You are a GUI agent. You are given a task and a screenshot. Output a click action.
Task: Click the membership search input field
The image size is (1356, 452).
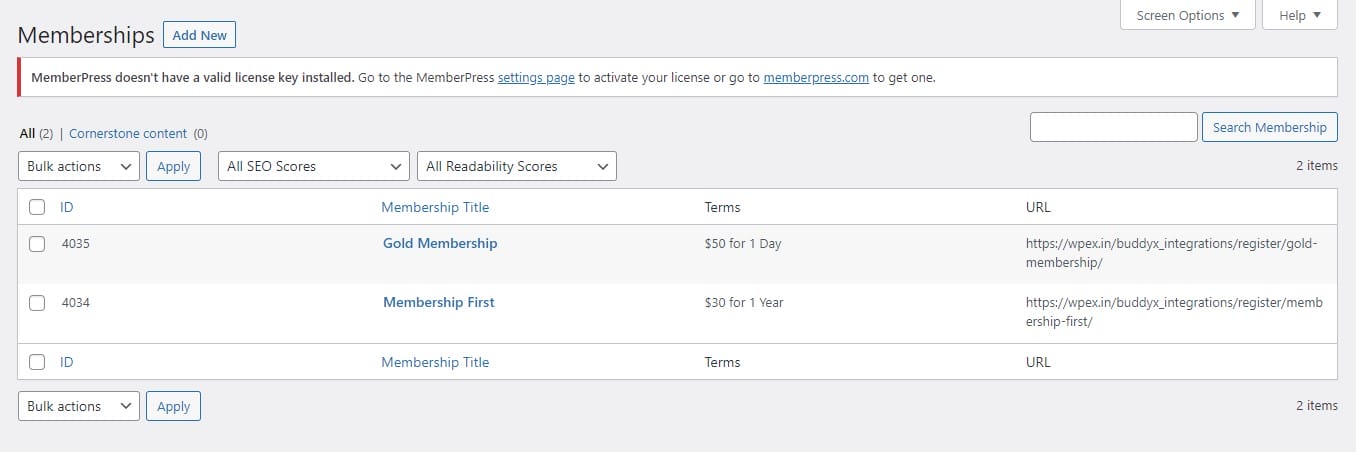tap(1113, 127)
